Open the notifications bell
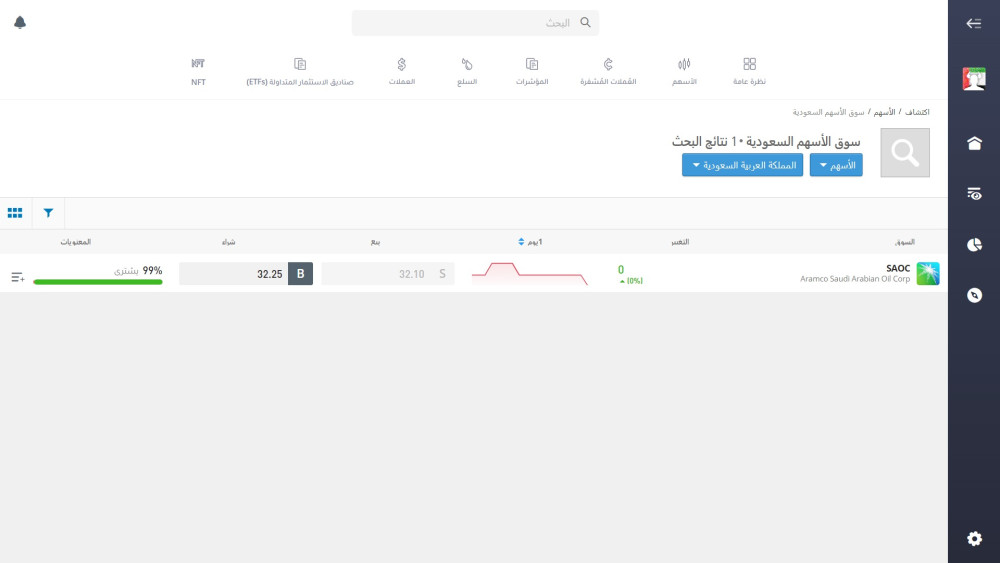 tap(20, 22)
